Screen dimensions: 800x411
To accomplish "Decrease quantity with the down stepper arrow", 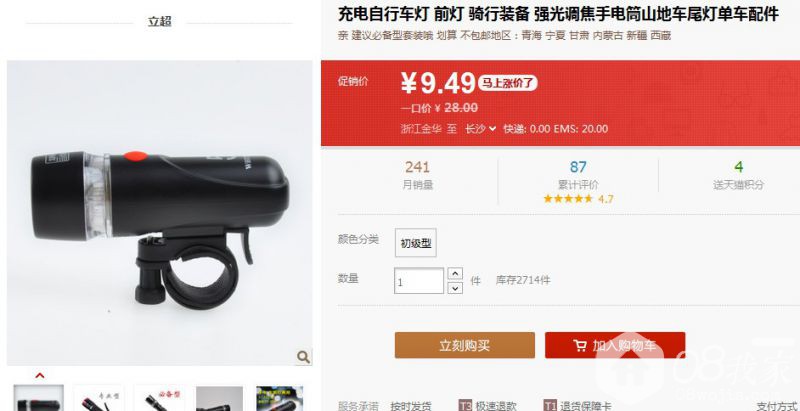I will 455,288.
